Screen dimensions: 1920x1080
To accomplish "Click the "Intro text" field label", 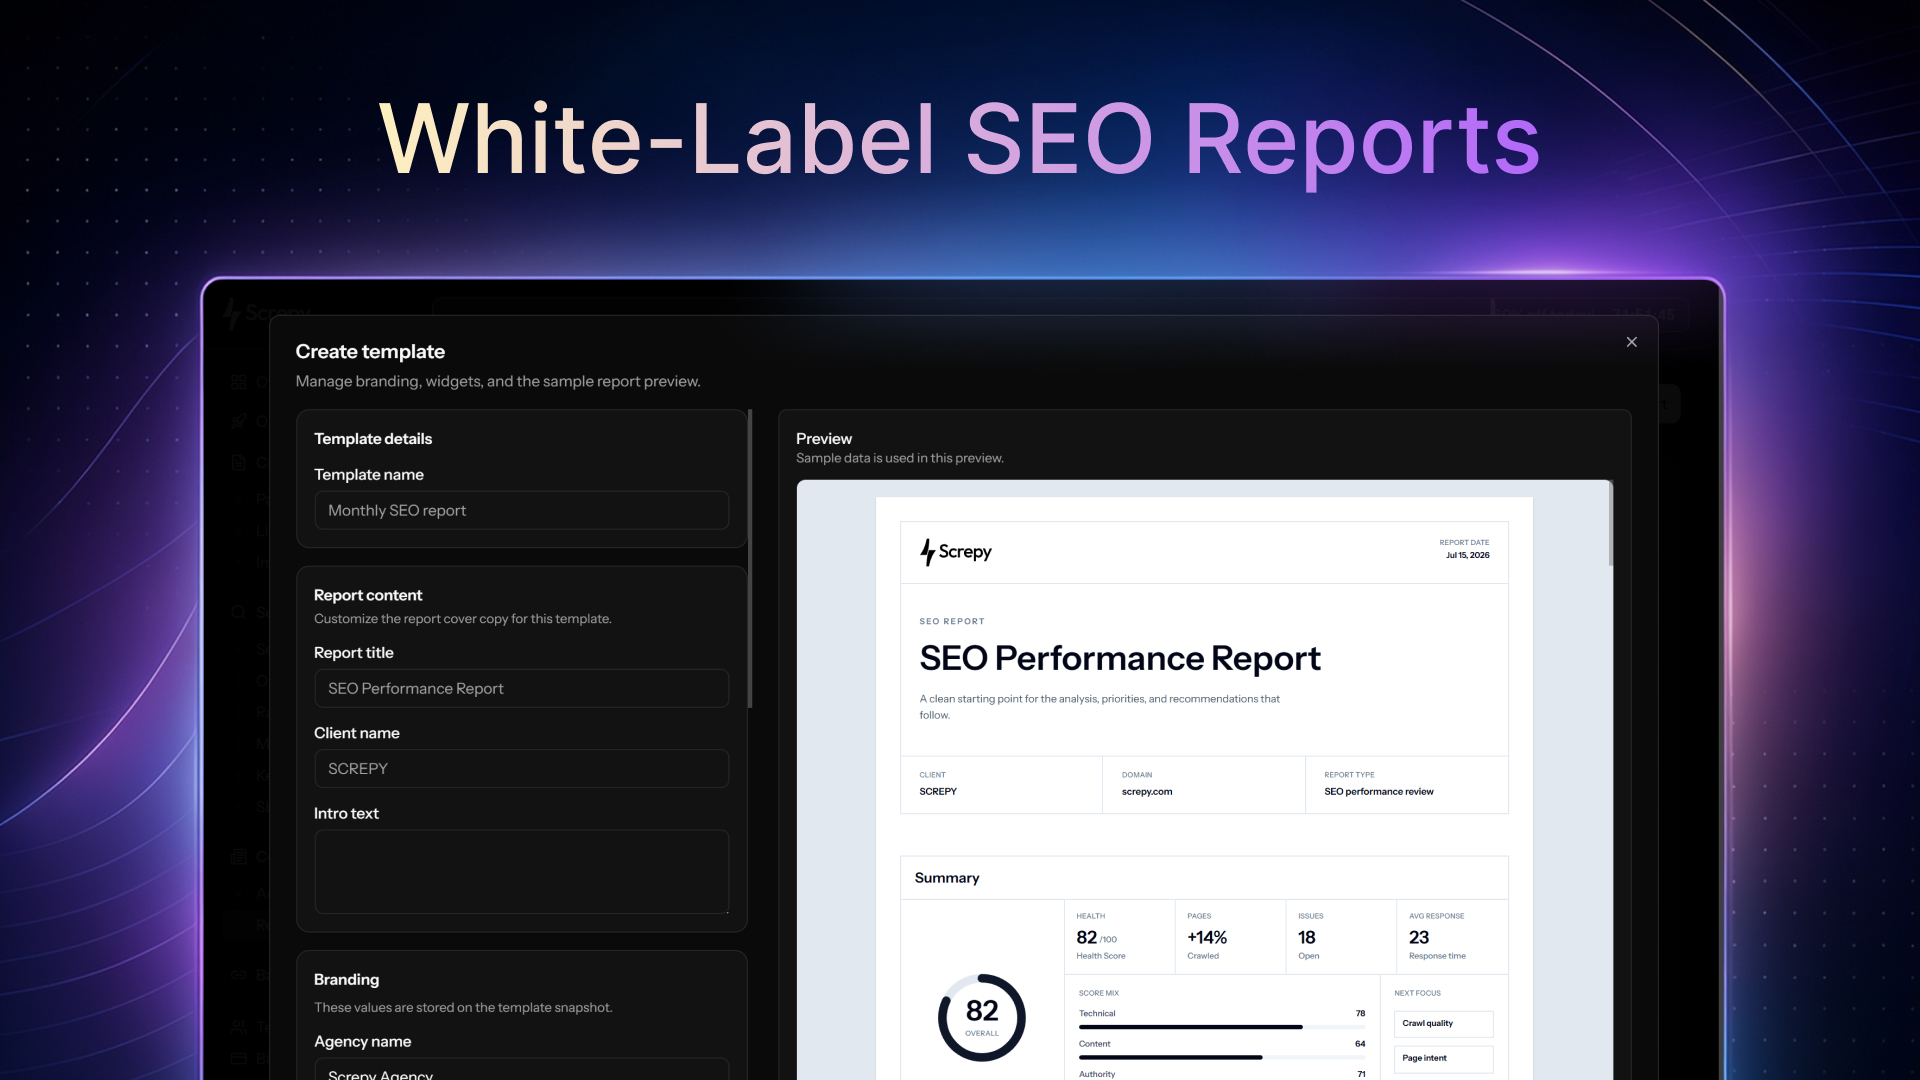I will (346, 814).
